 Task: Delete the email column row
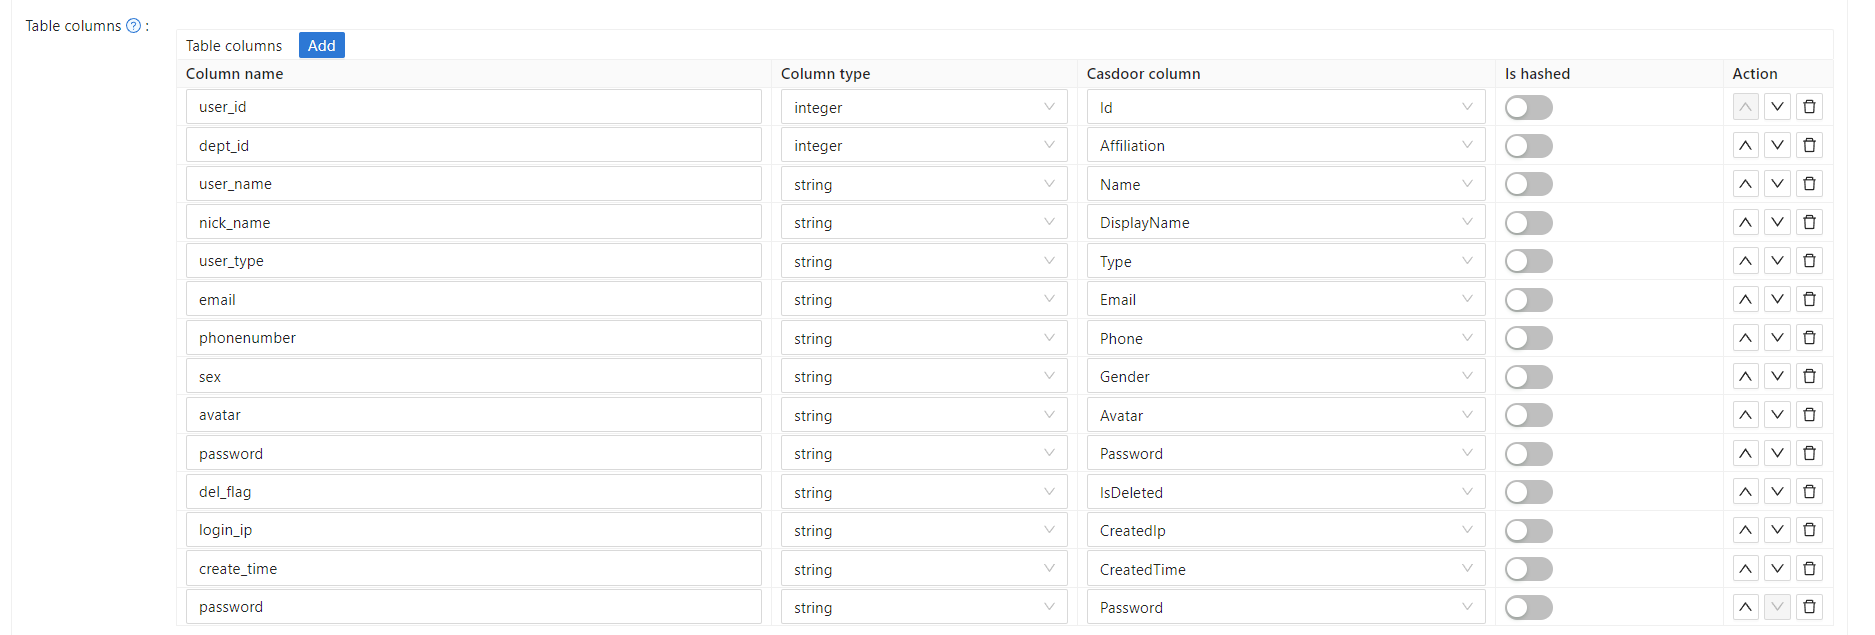(x=1809, y=300)
